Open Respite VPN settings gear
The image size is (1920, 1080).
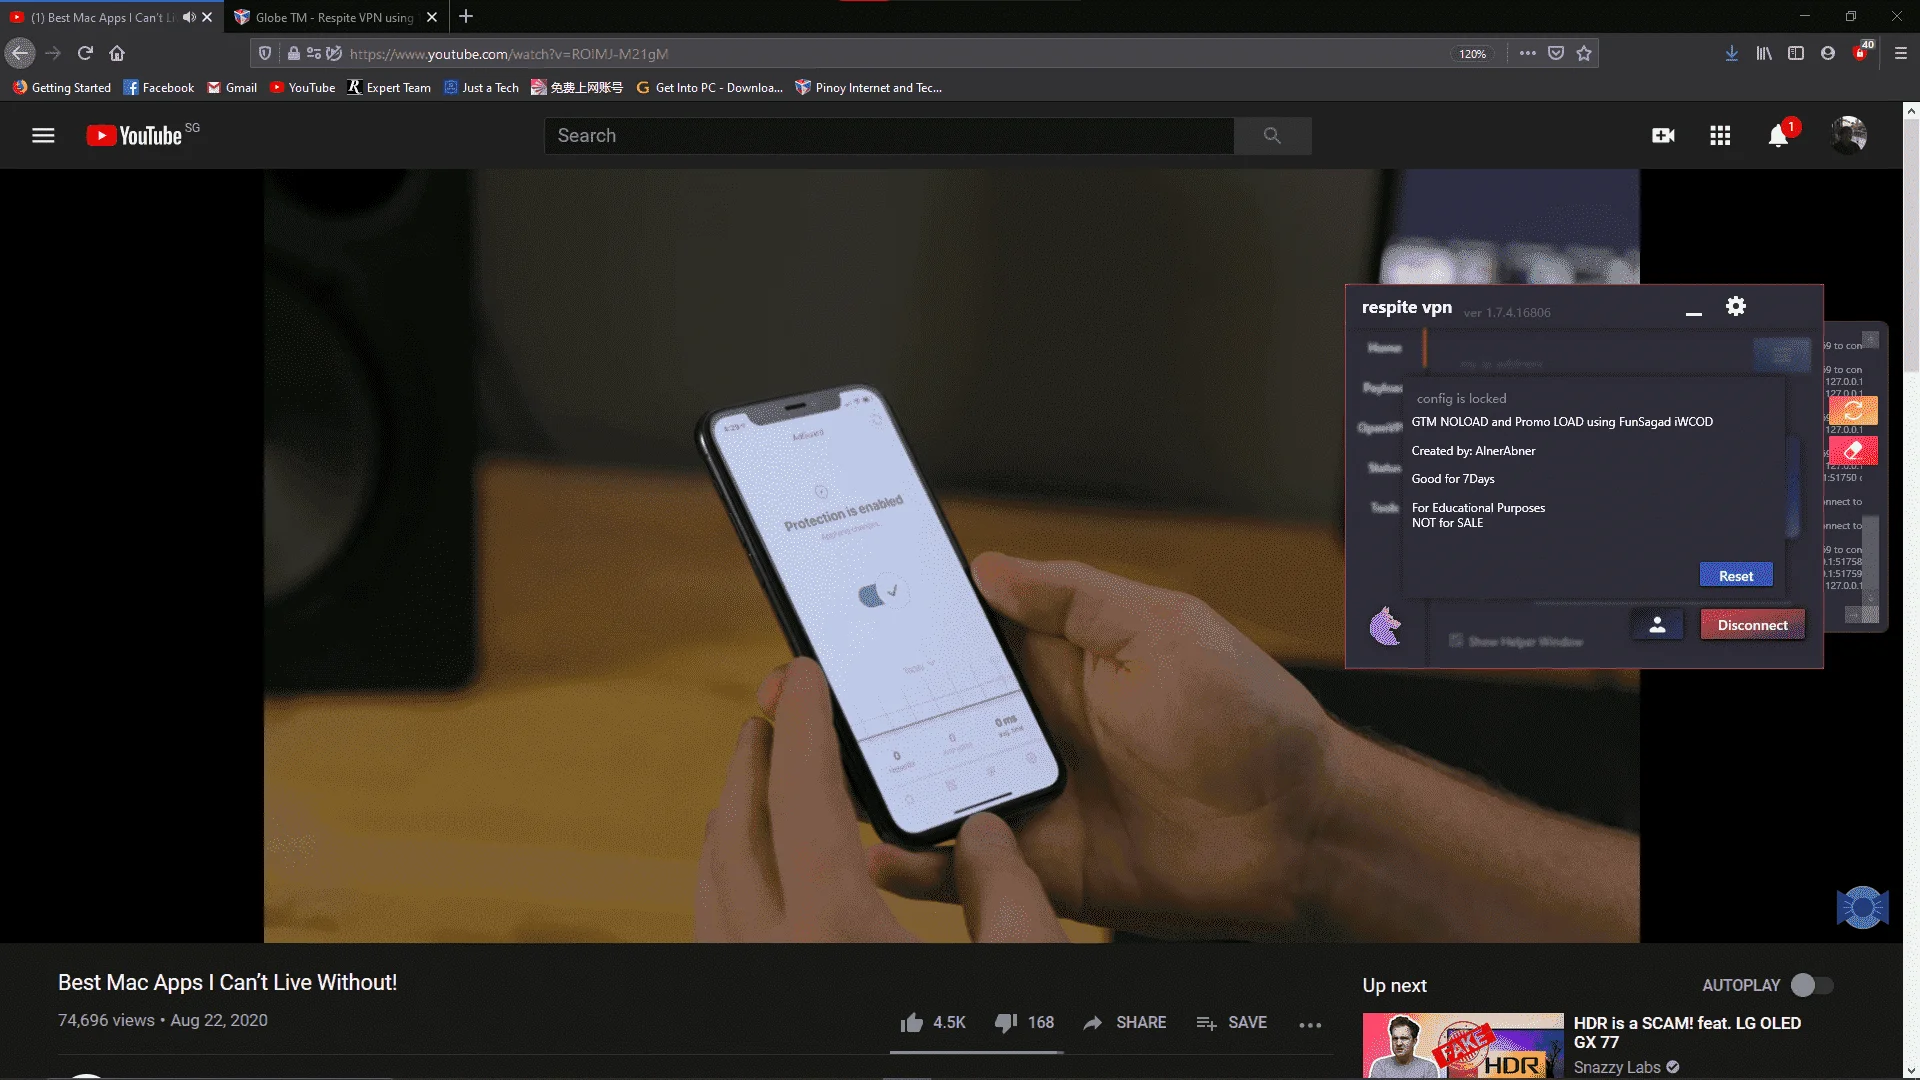coord(1736,307)
